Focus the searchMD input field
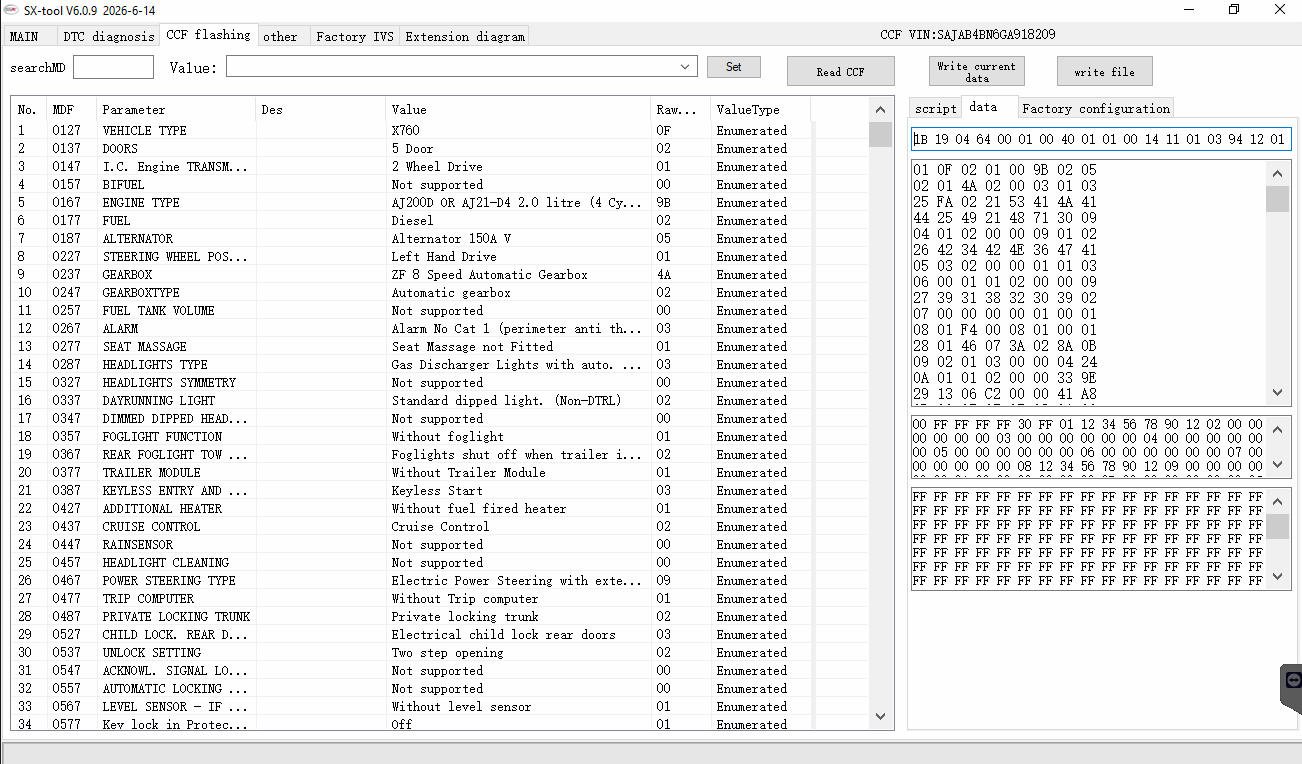The width and height of the screenshot is (1302, 764). 113,67
